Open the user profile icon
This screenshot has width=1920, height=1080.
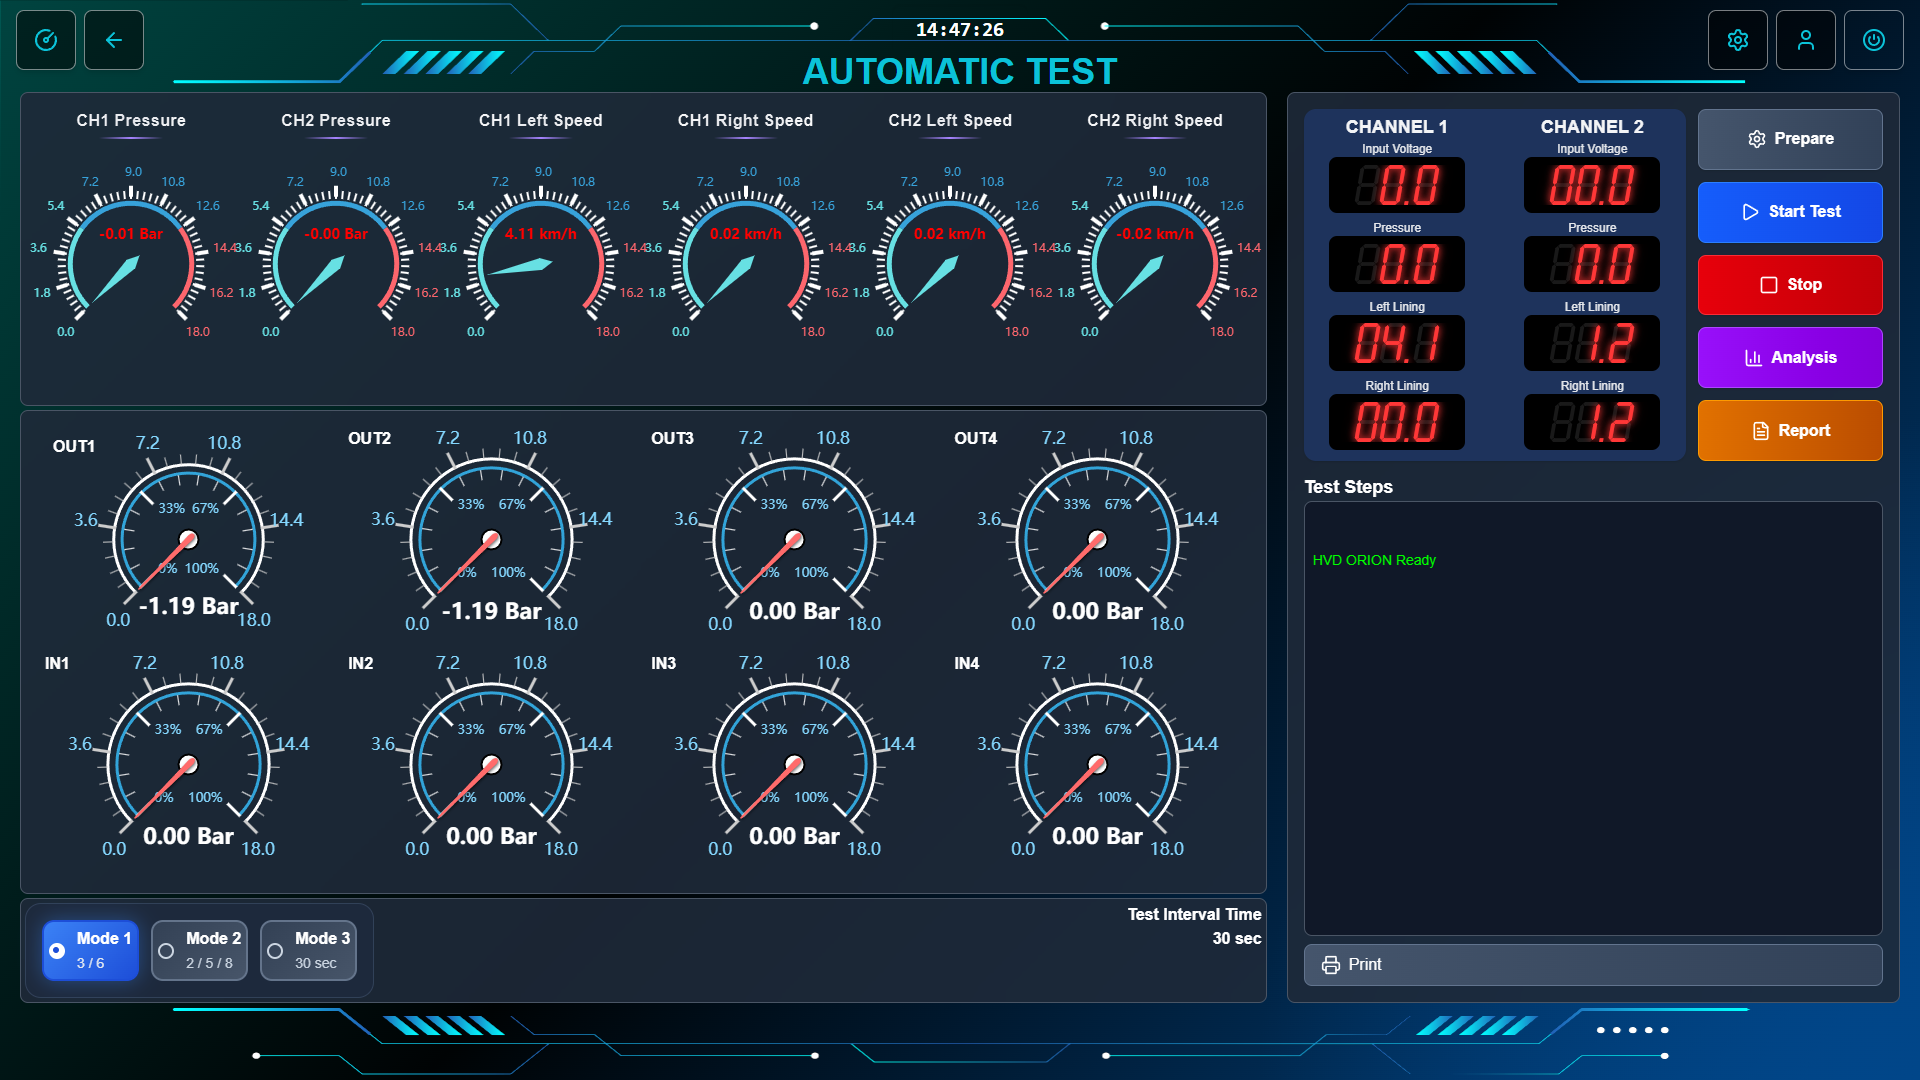click(x=1805, y=40)
